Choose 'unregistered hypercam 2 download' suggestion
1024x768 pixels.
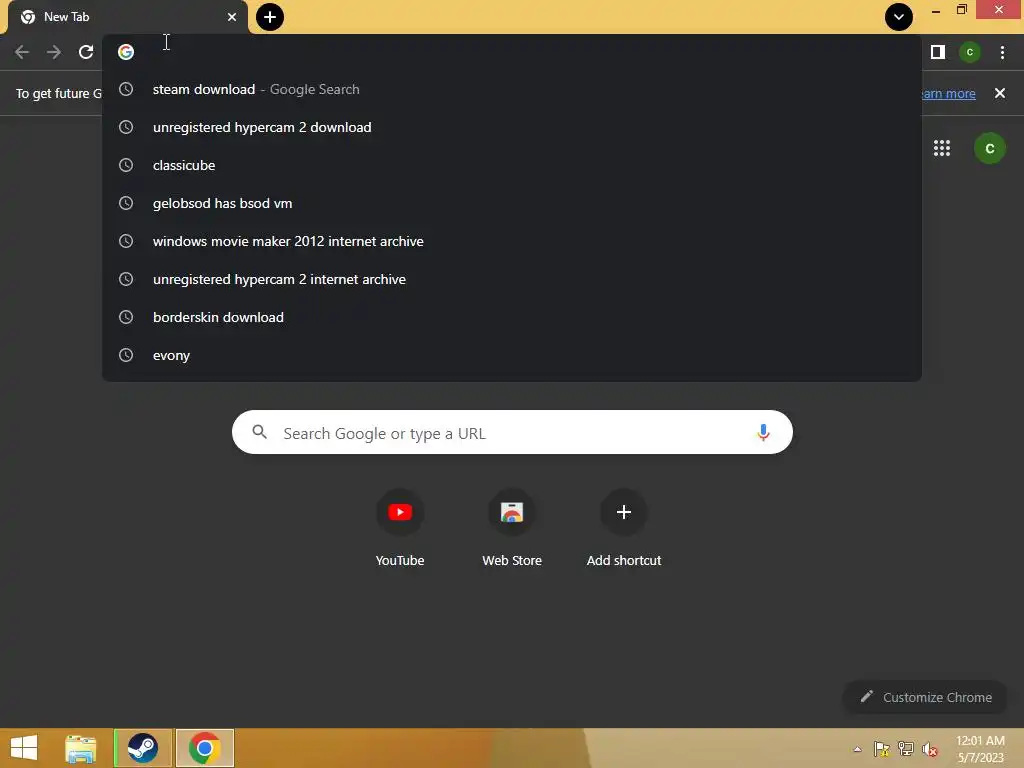(x=512, y=127)
